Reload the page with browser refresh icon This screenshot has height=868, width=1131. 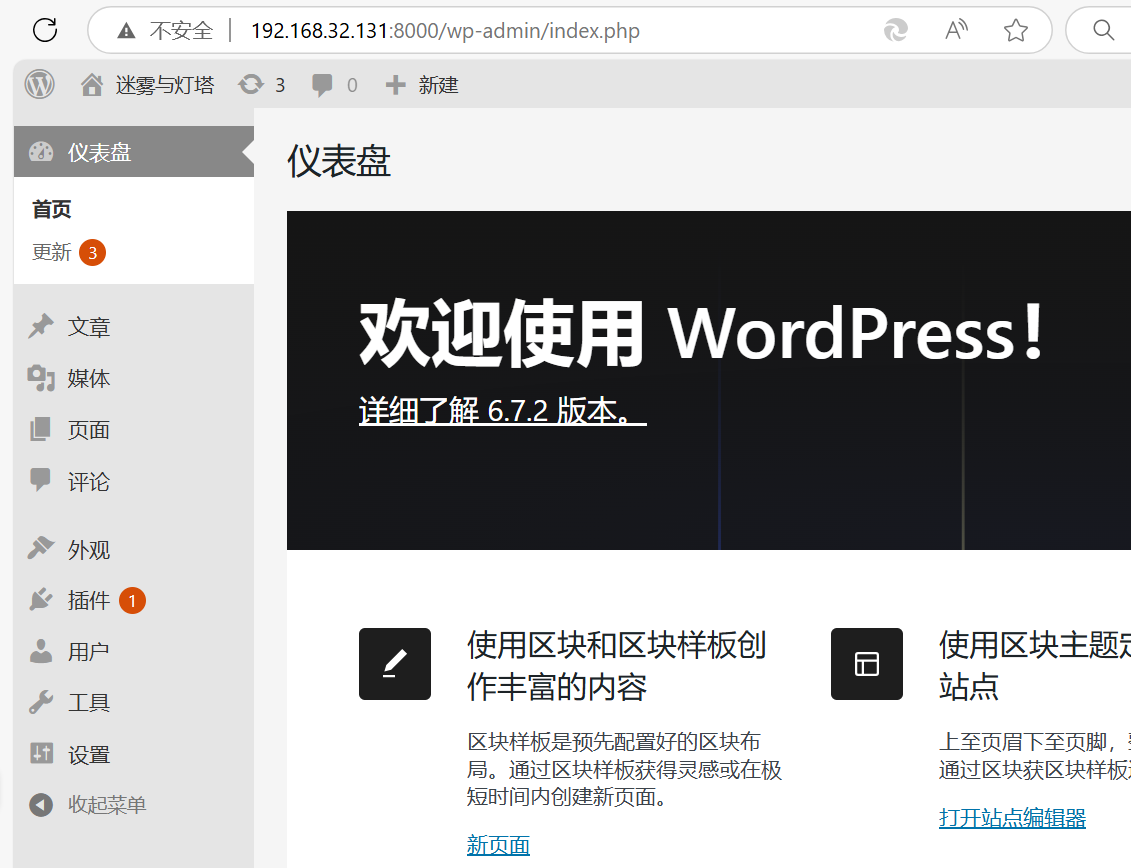pos(45,30)
